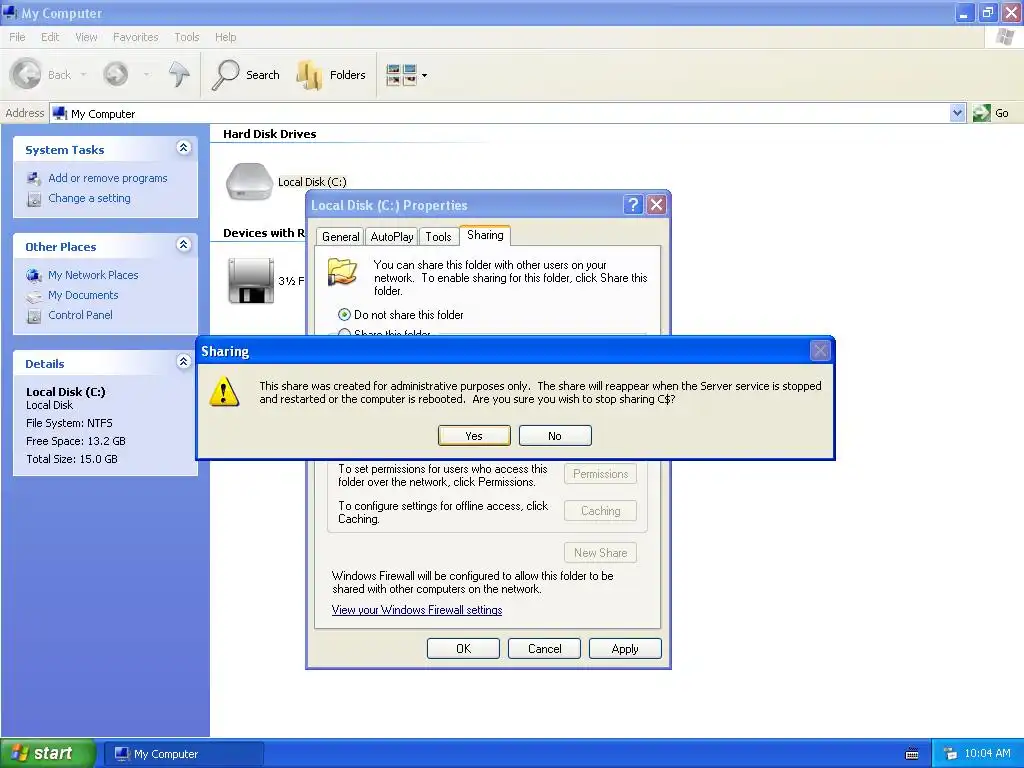This screenshot has height=768, width=1024.
Task: Click the Go button icon
Action: pos(982,113)
